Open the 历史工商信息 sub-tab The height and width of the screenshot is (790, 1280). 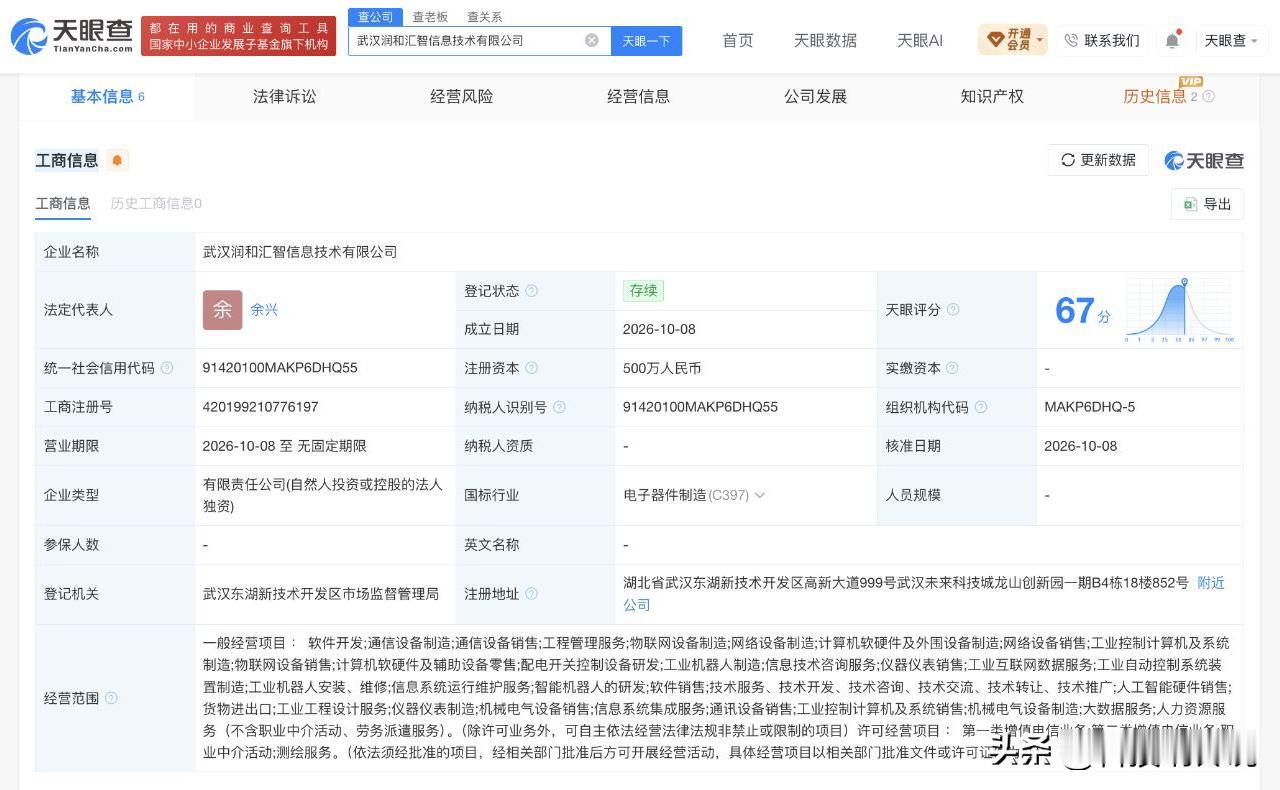(x=156, y=203)
